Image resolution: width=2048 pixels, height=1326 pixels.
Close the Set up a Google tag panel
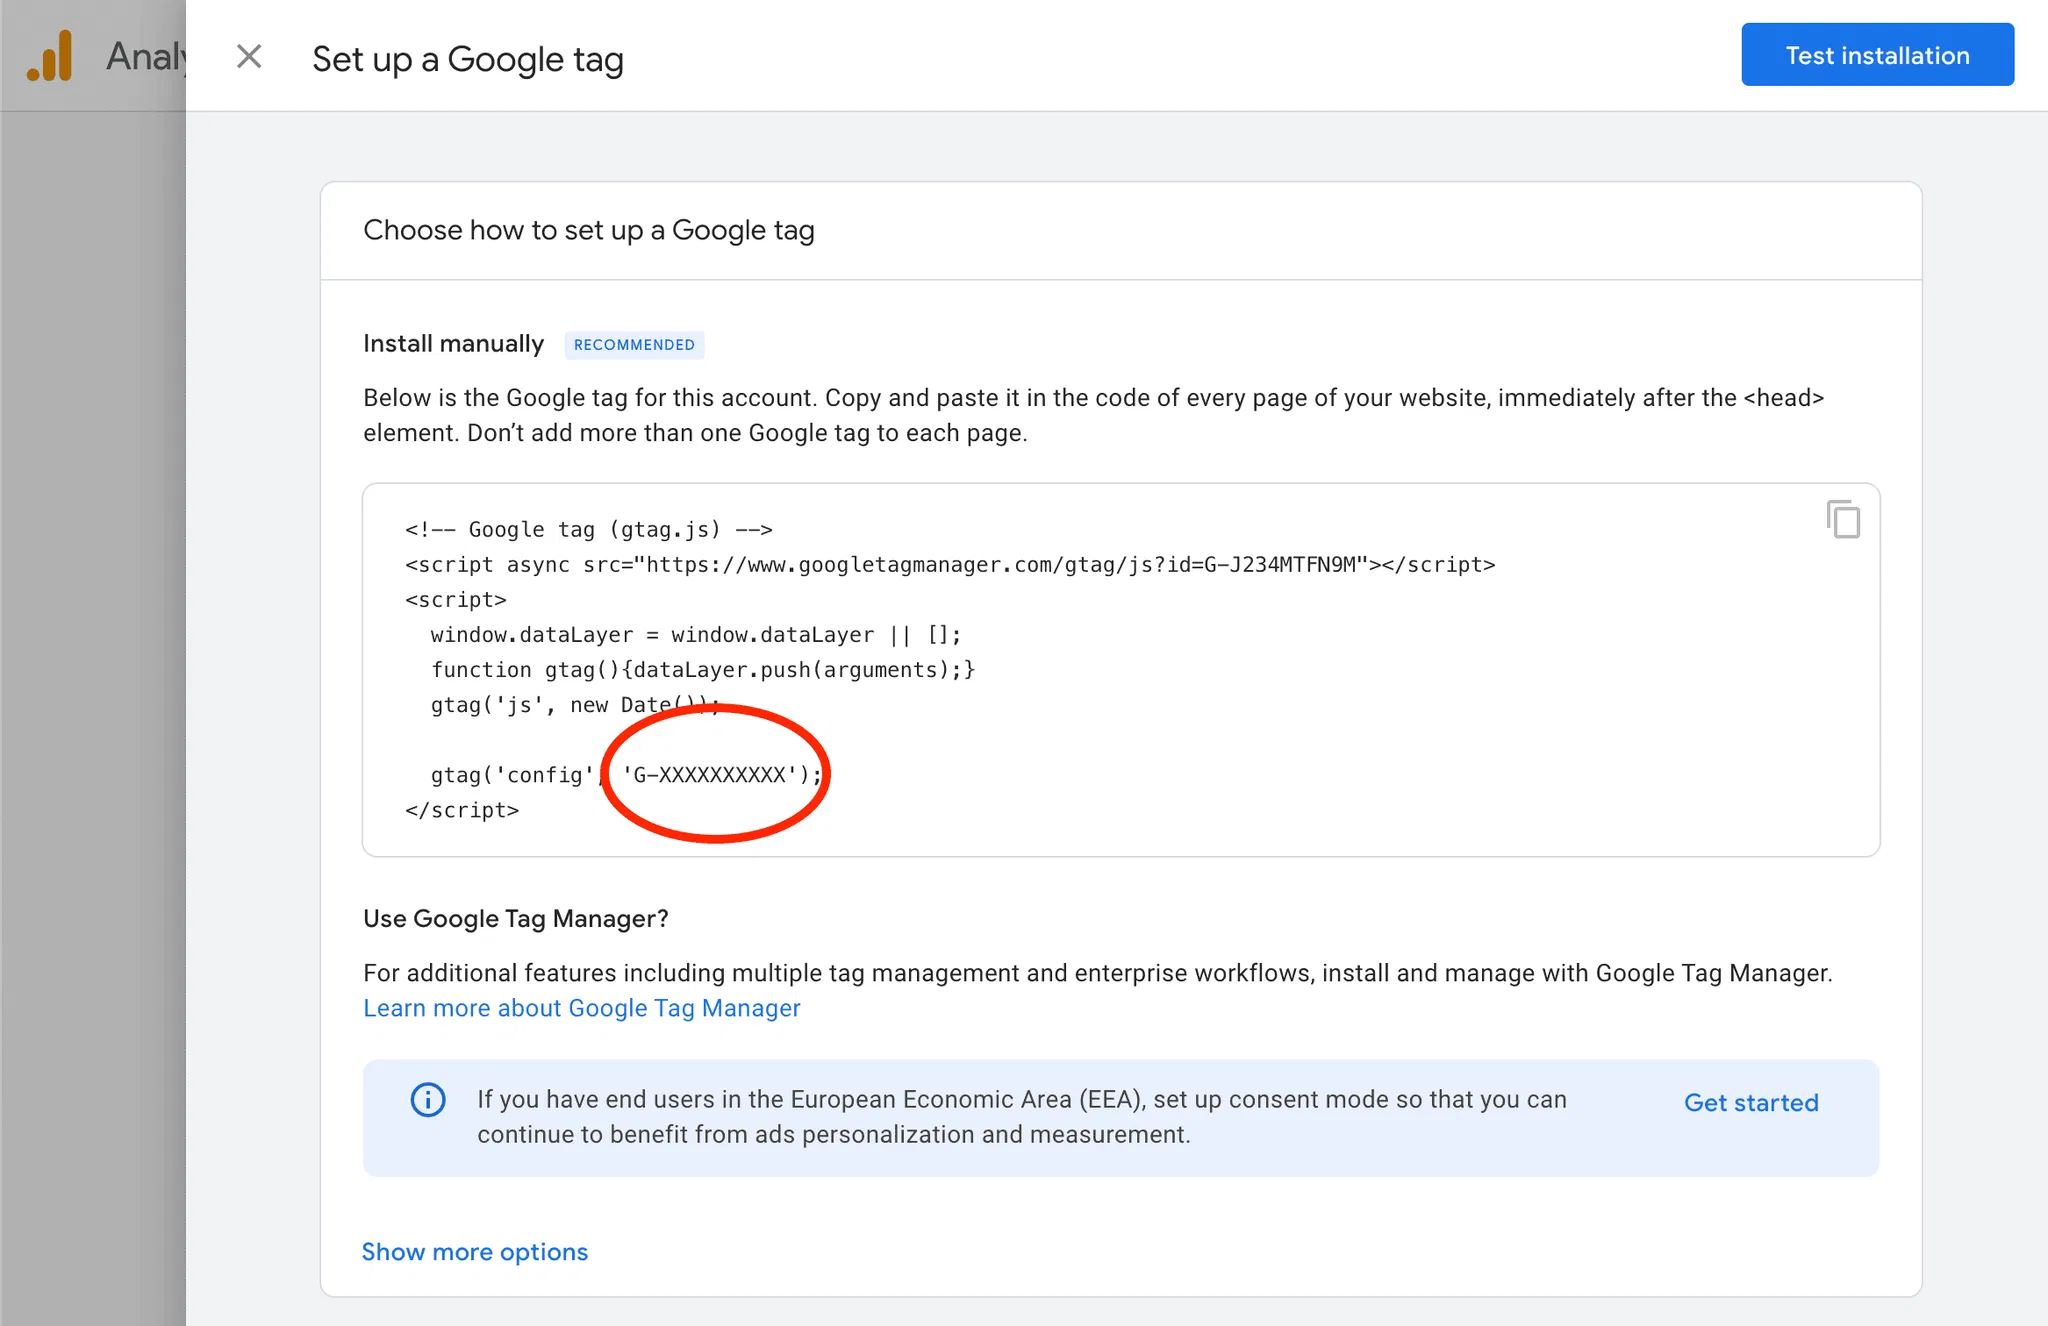pyautogui.click(x=249, y=57)
